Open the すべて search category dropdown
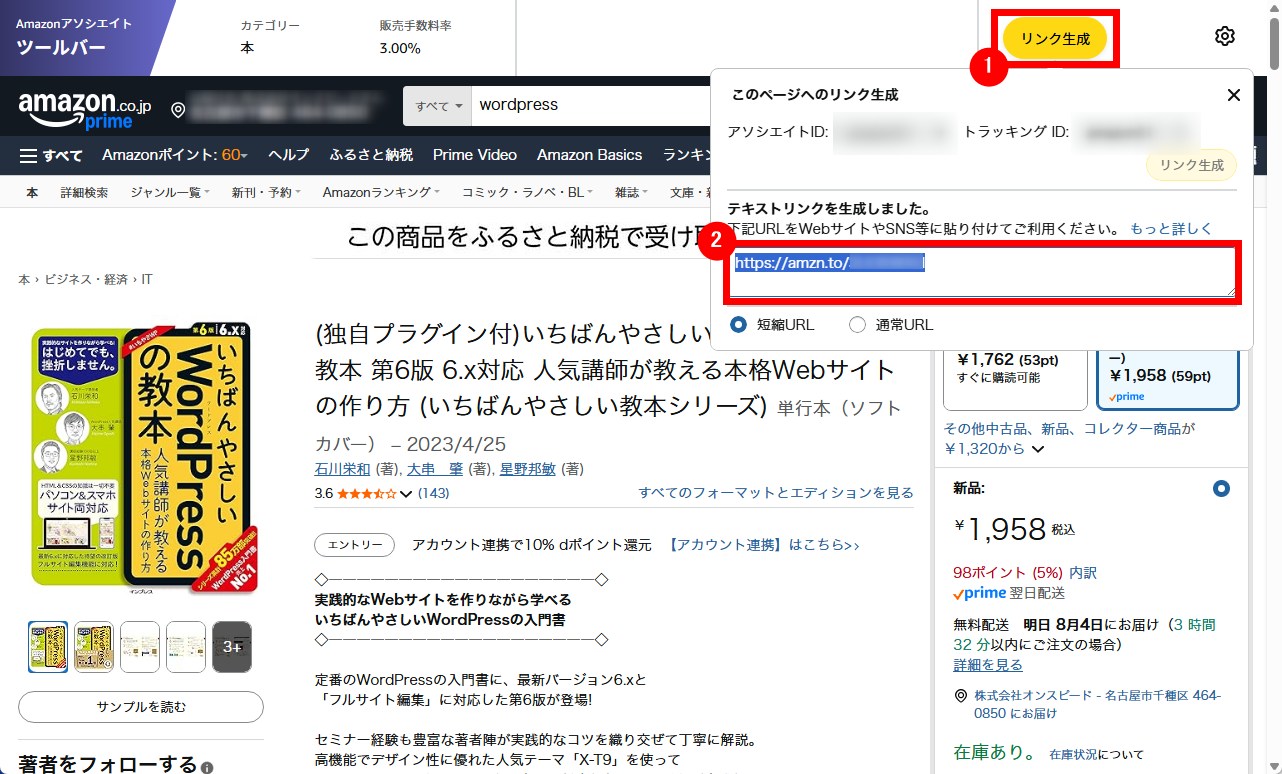 click(x=437, y=105)
